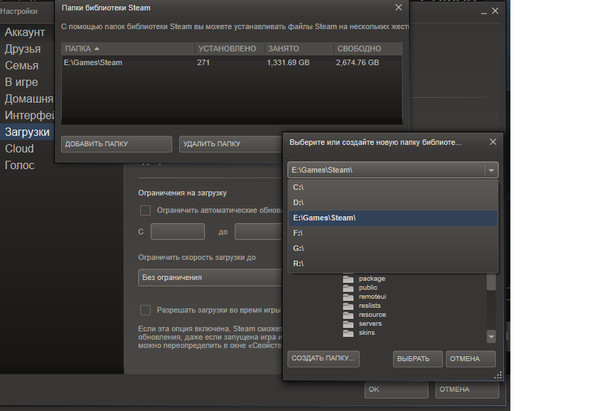Viewport: 600px width, 411px height.
Task: Click the servers folder name
Action: (x=370, y=324)
